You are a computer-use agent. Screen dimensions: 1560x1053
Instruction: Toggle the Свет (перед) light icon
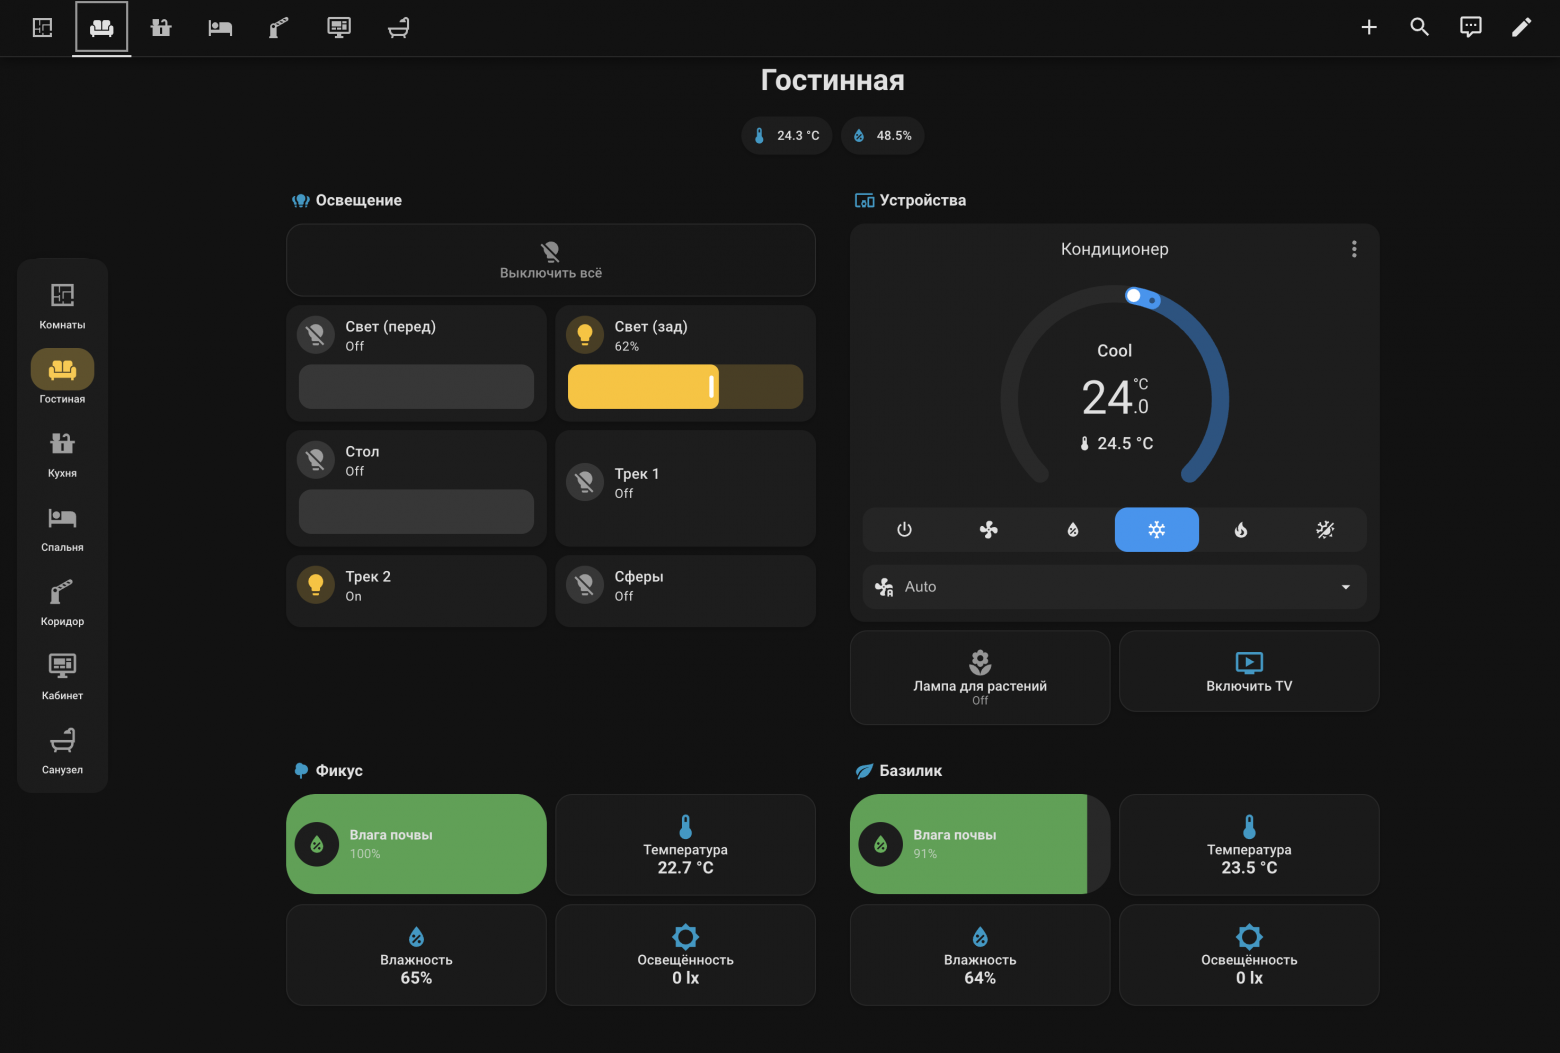click(316, 335)
